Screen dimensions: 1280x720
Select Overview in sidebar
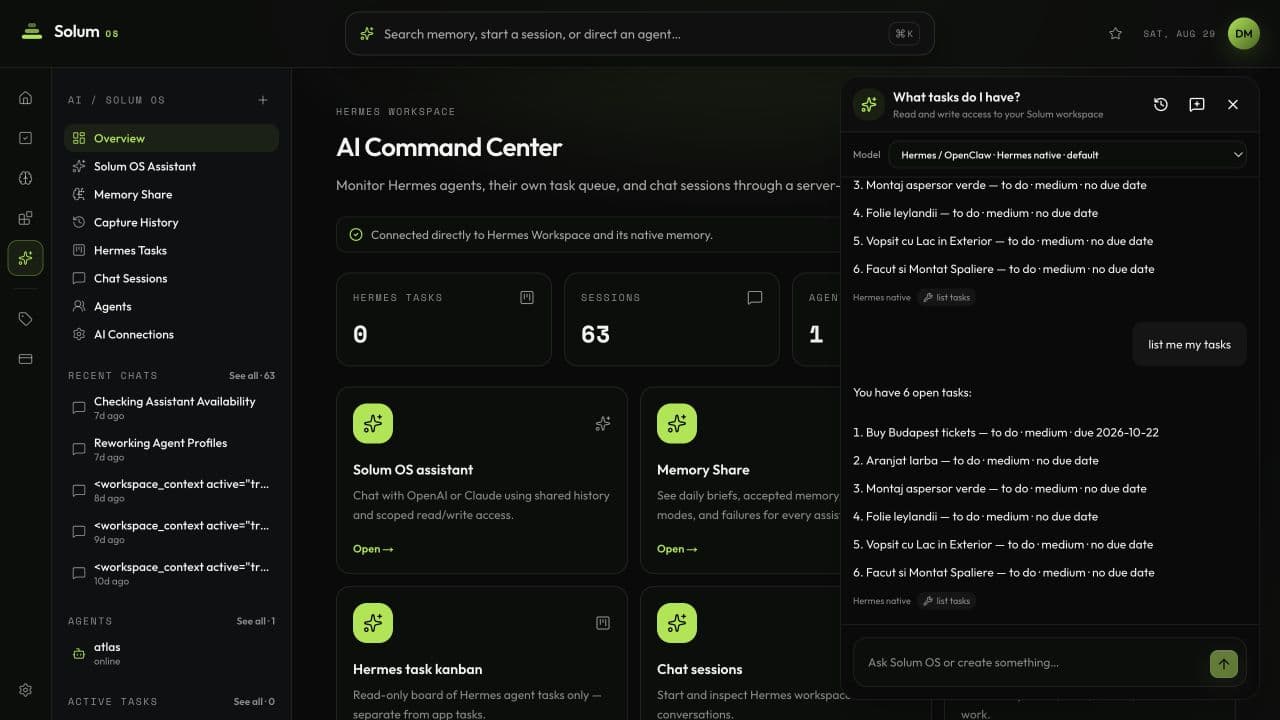(x=171, y=138)
